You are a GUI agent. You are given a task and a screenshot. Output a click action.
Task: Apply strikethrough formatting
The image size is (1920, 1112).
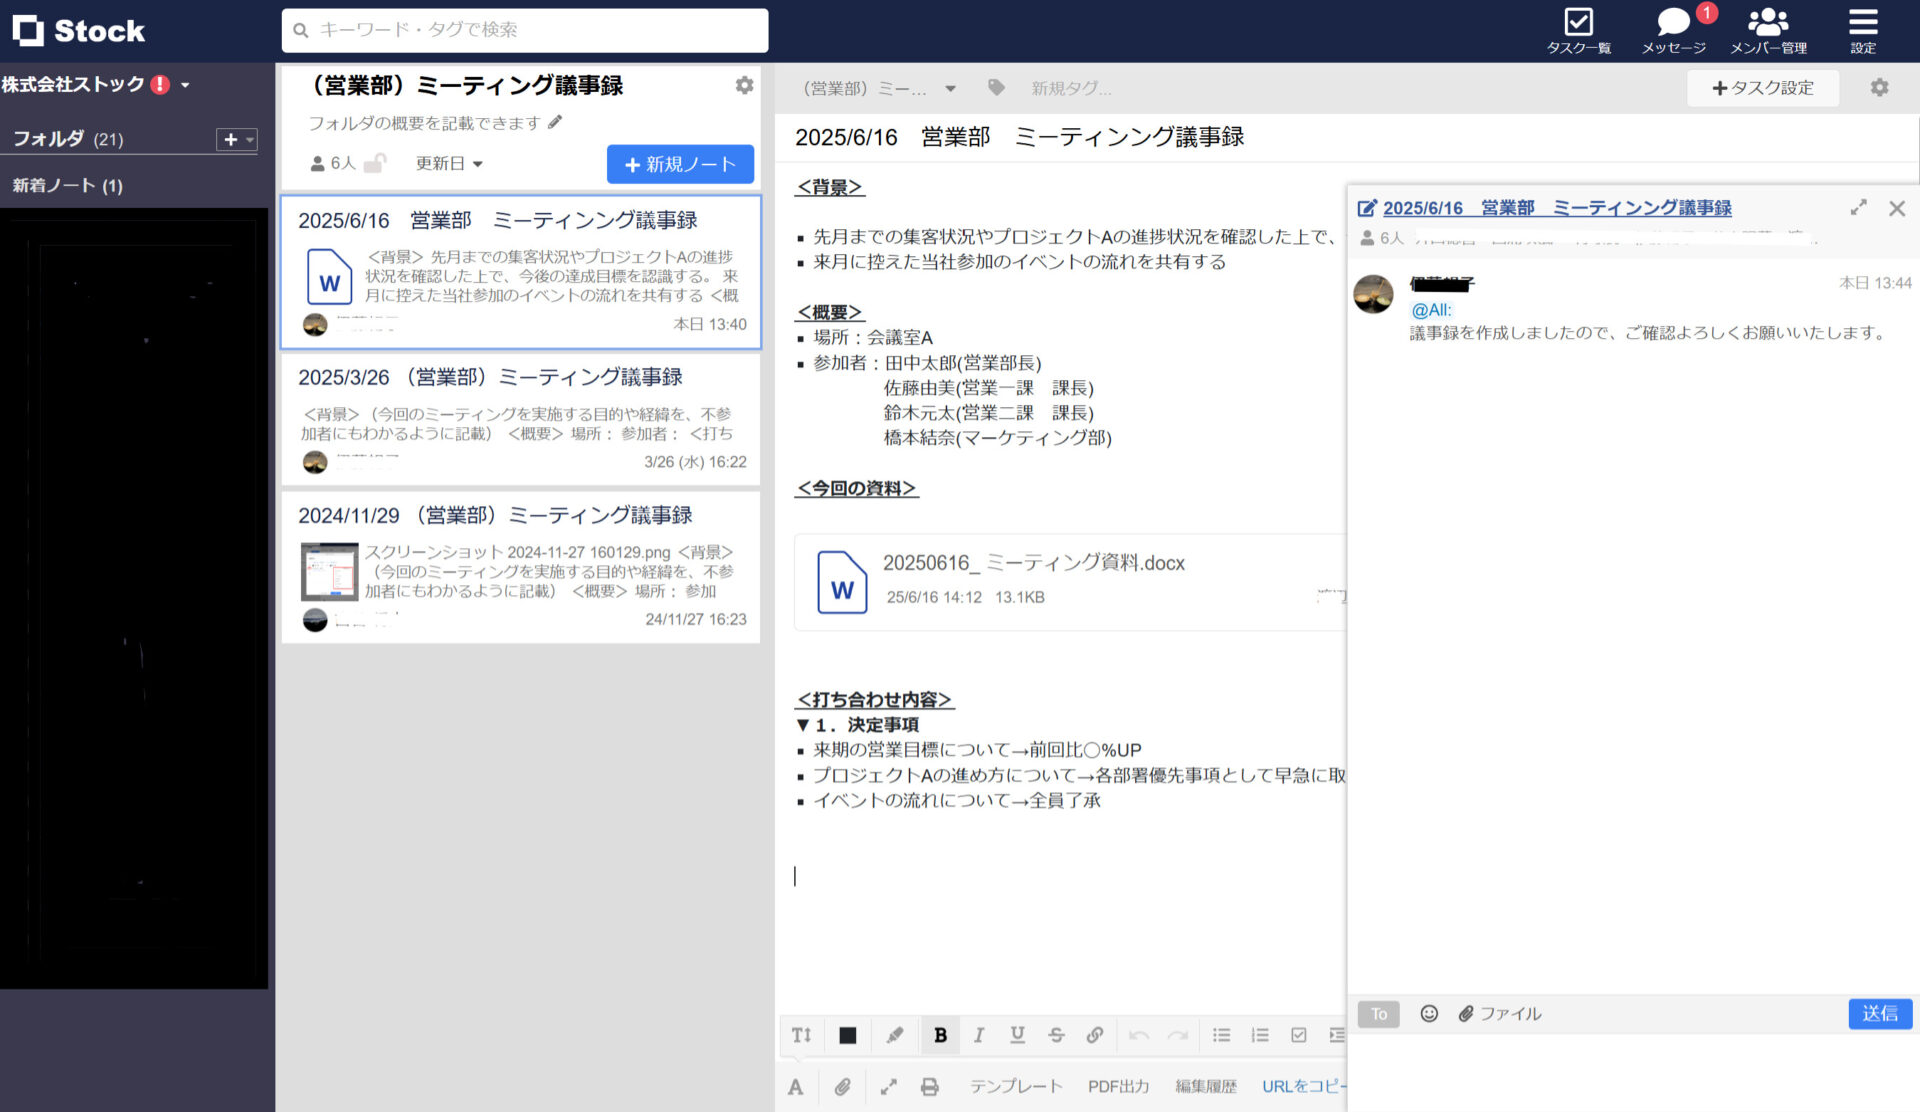[1056, 1035]
